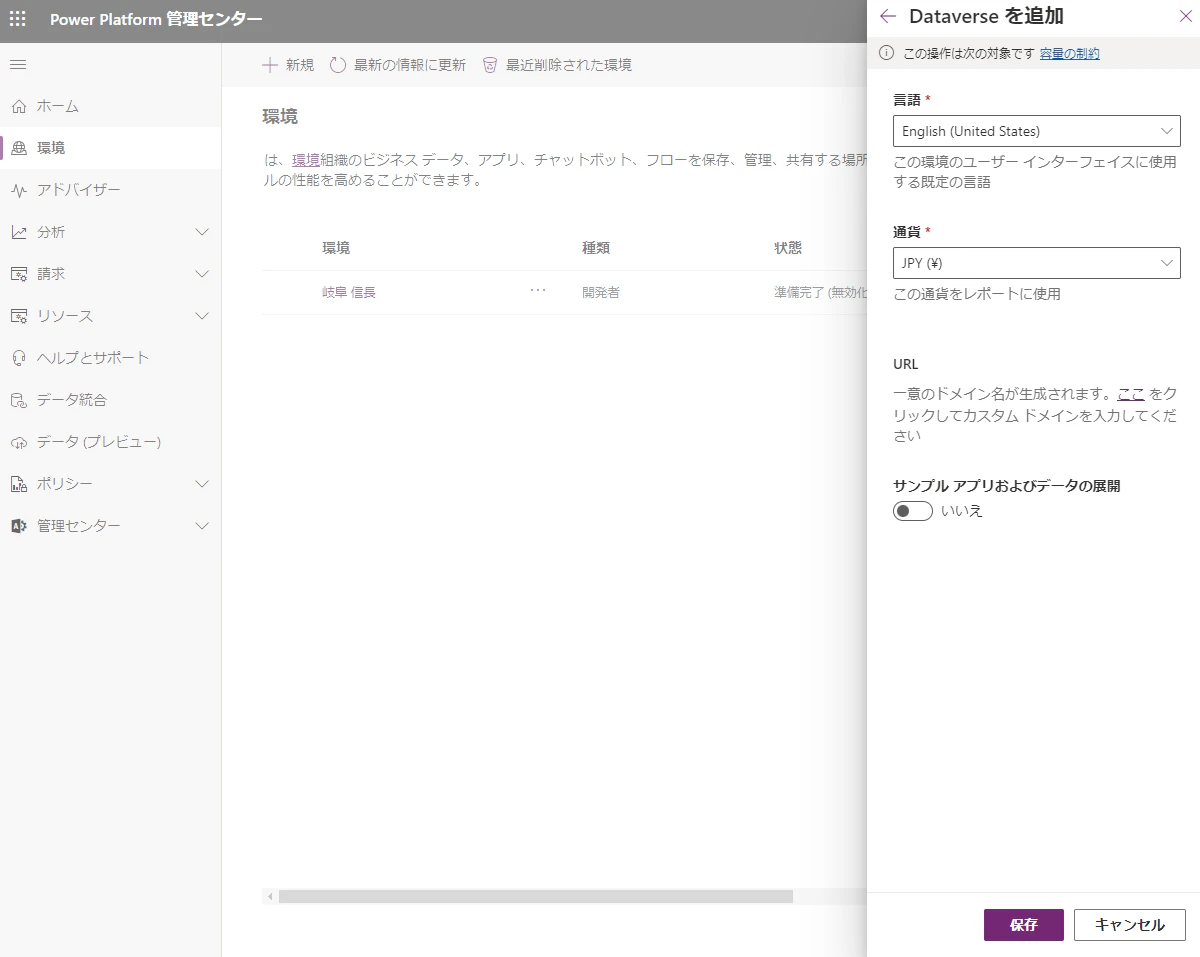Open the 通貨 dropdown
The image size is (1200, 957).
(1036, 263)
